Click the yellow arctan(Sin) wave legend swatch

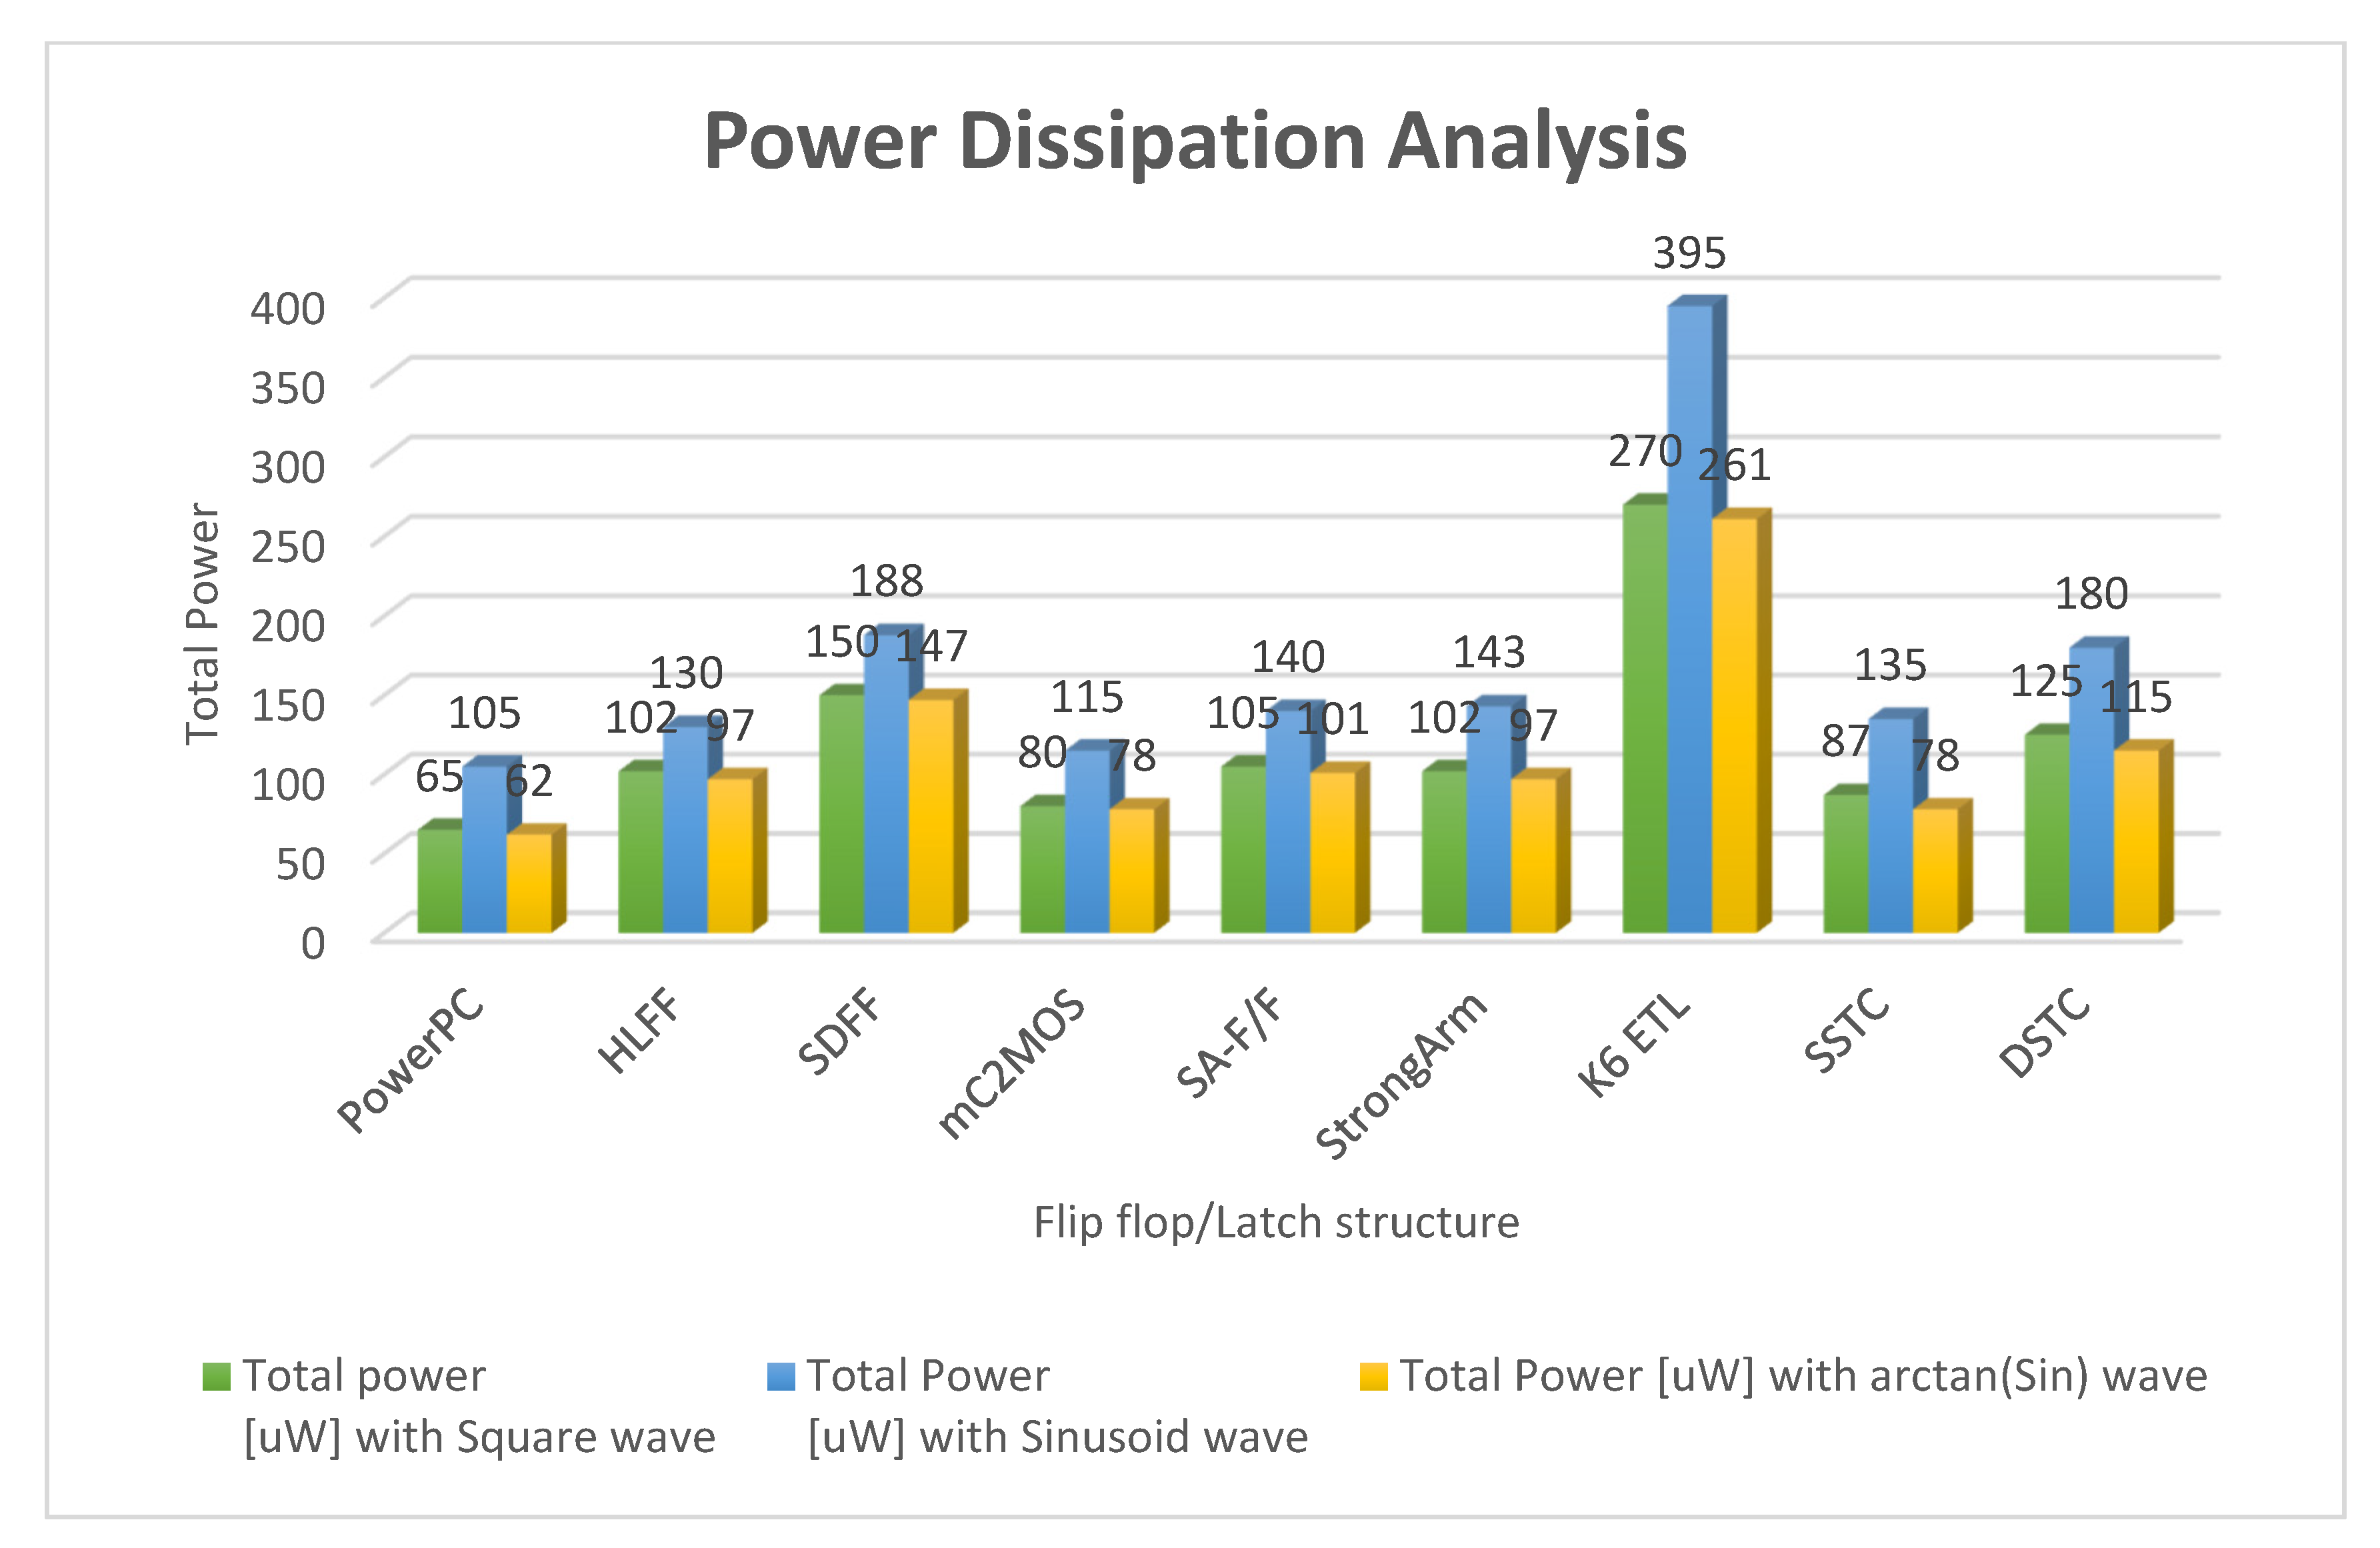click(1373, 1377)
